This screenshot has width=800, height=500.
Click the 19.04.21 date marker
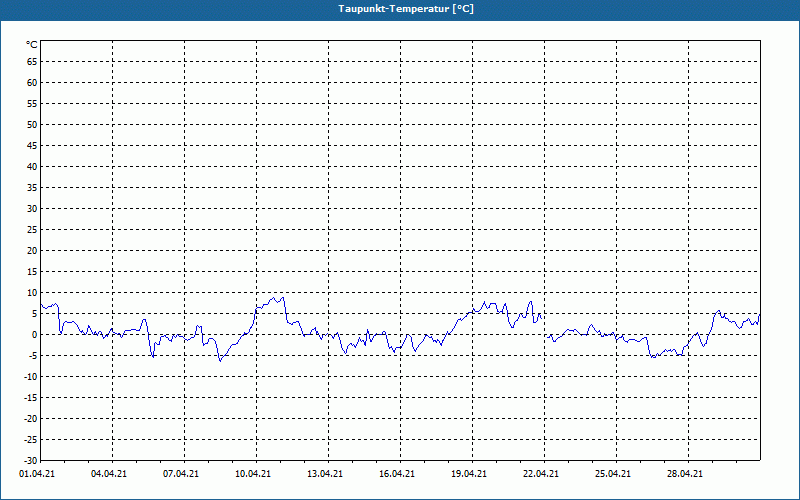point(470,474)
